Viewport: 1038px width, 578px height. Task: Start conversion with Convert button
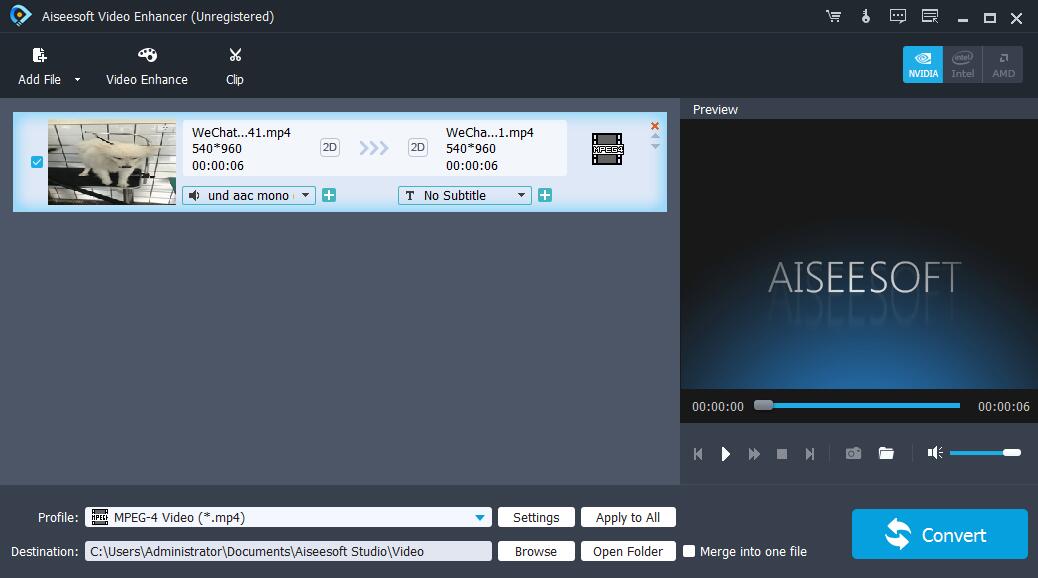pos(939,534)
